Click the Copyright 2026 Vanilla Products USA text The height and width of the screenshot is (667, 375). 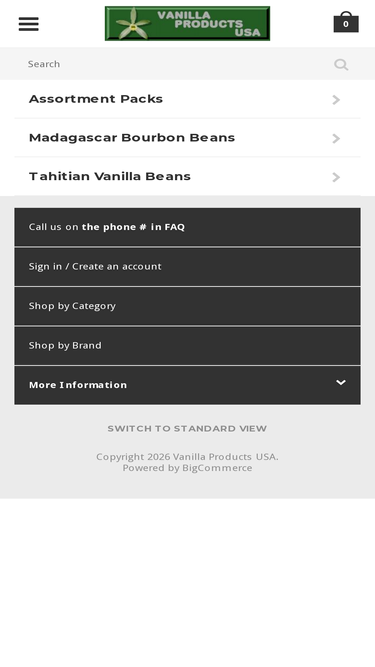coord(188,456)
